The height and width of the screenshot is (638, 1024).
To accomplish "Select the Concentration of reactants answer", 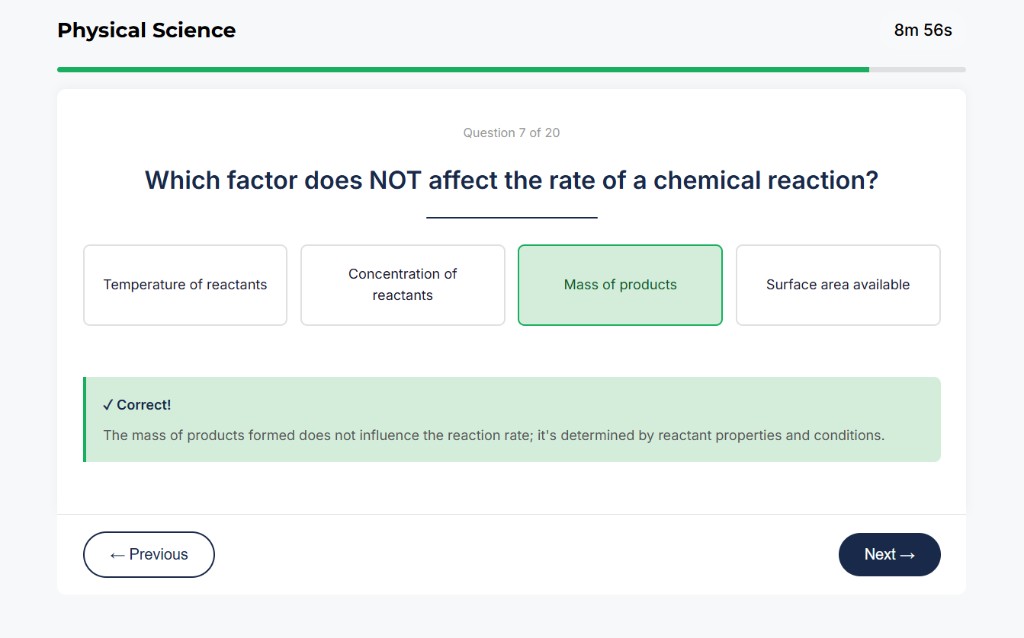I will pyautogui.click(x=402, y=285).
